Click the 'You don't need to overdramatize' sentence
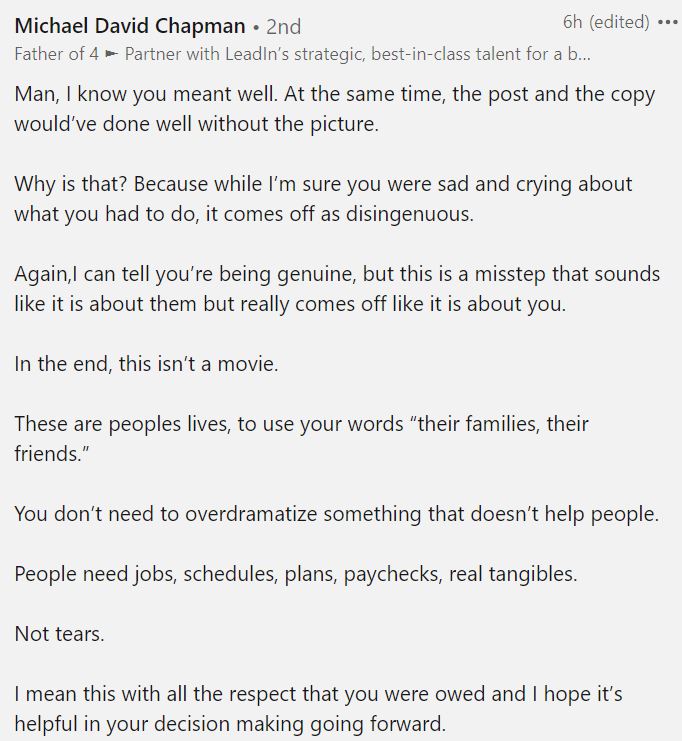682x741 pixels. 337,514
